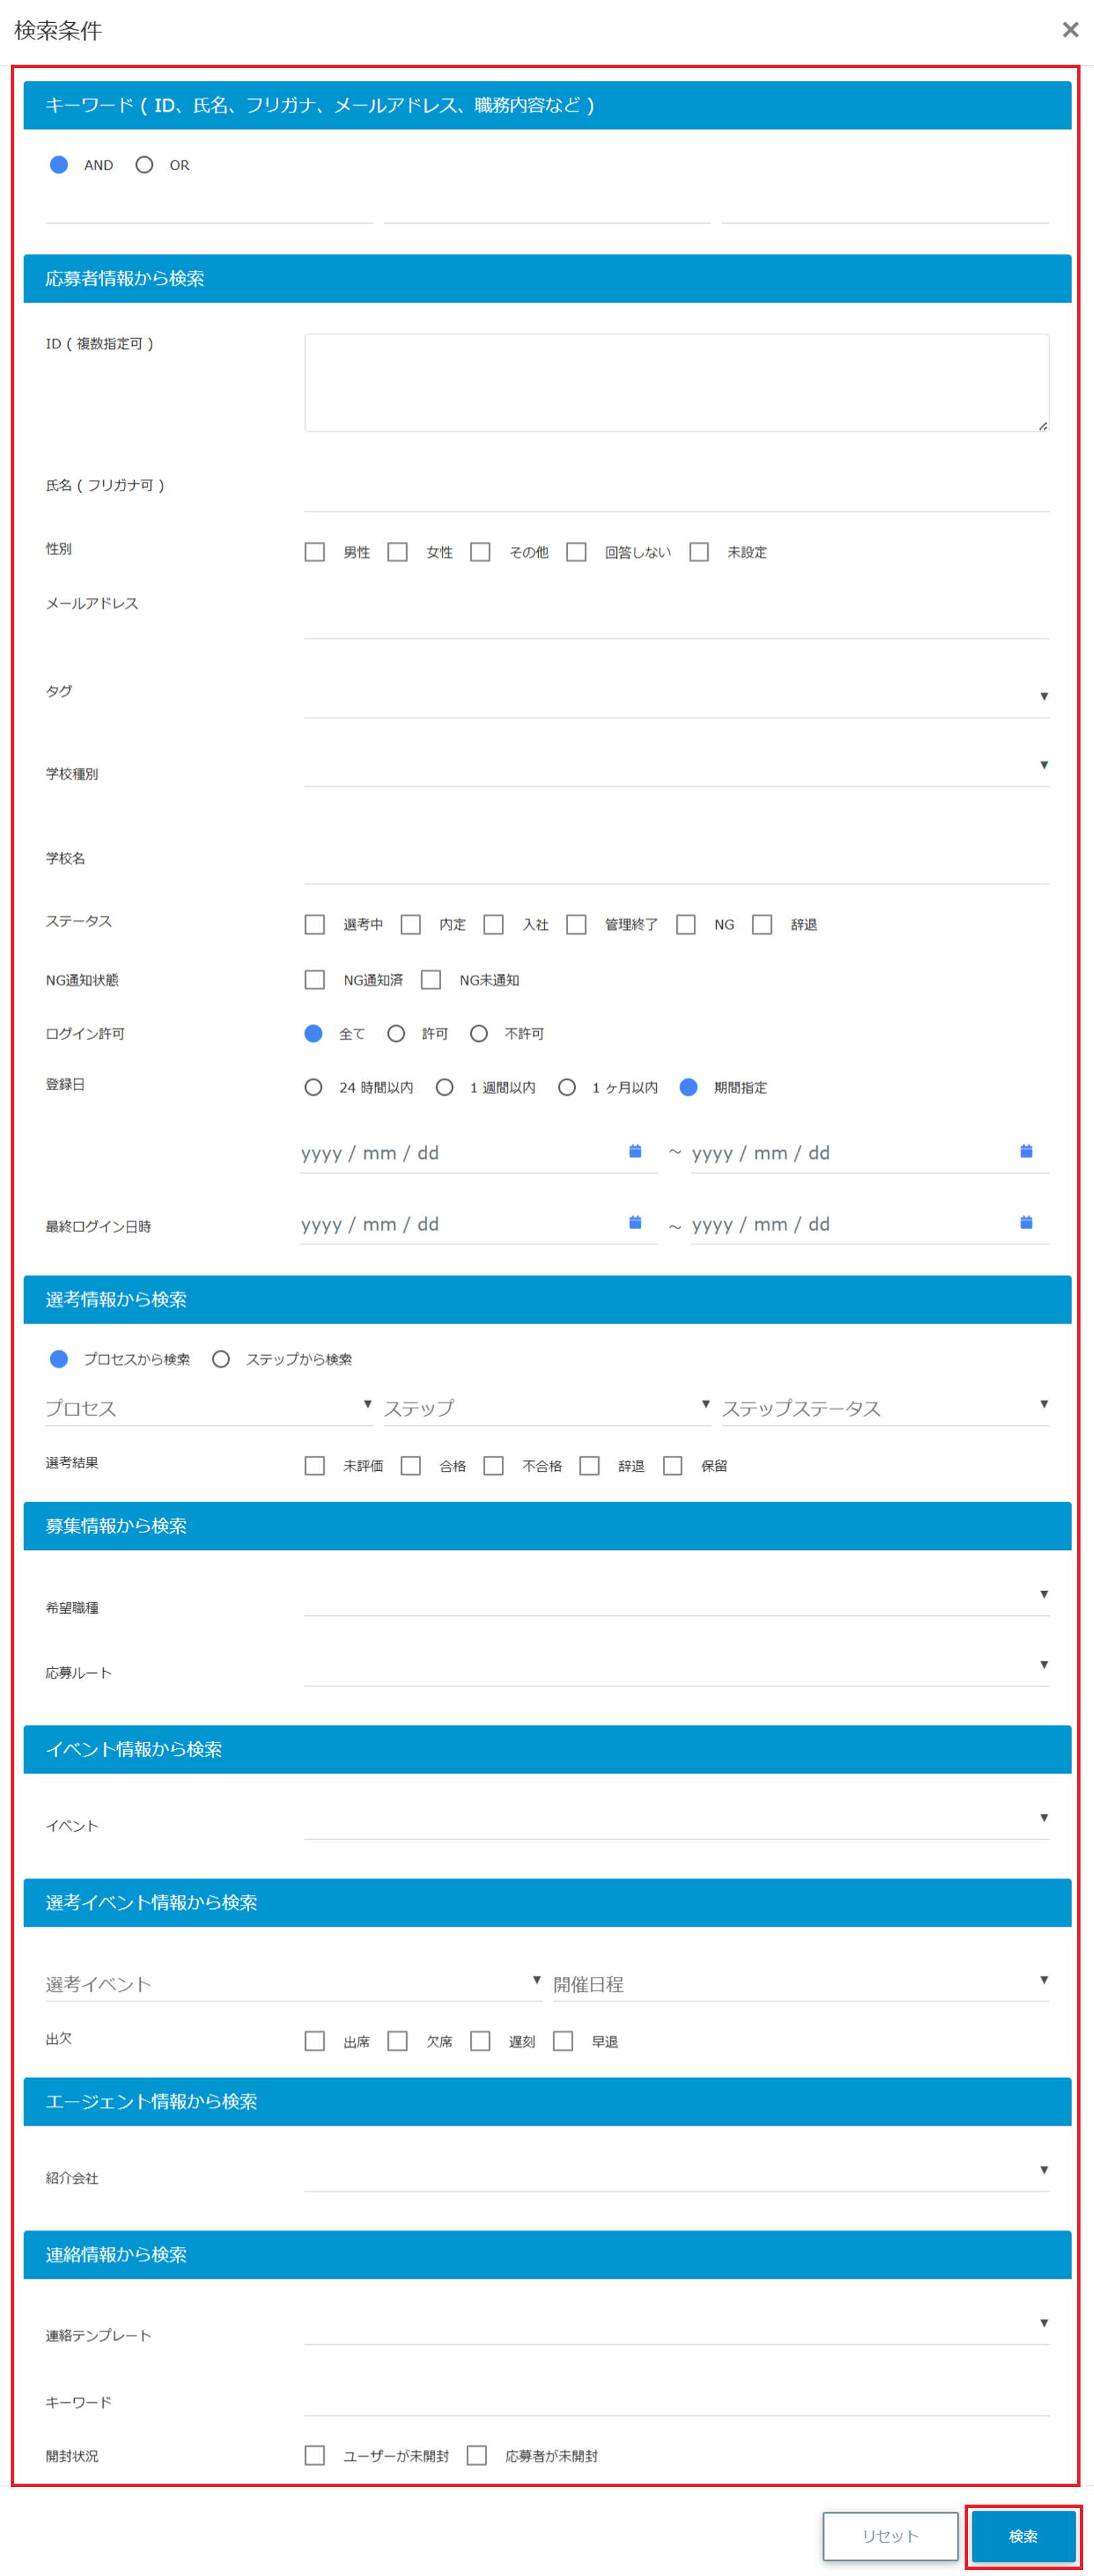Open calendar for registration start date
Viewport: 1094px width, 2576px height.
point(634,1151)
